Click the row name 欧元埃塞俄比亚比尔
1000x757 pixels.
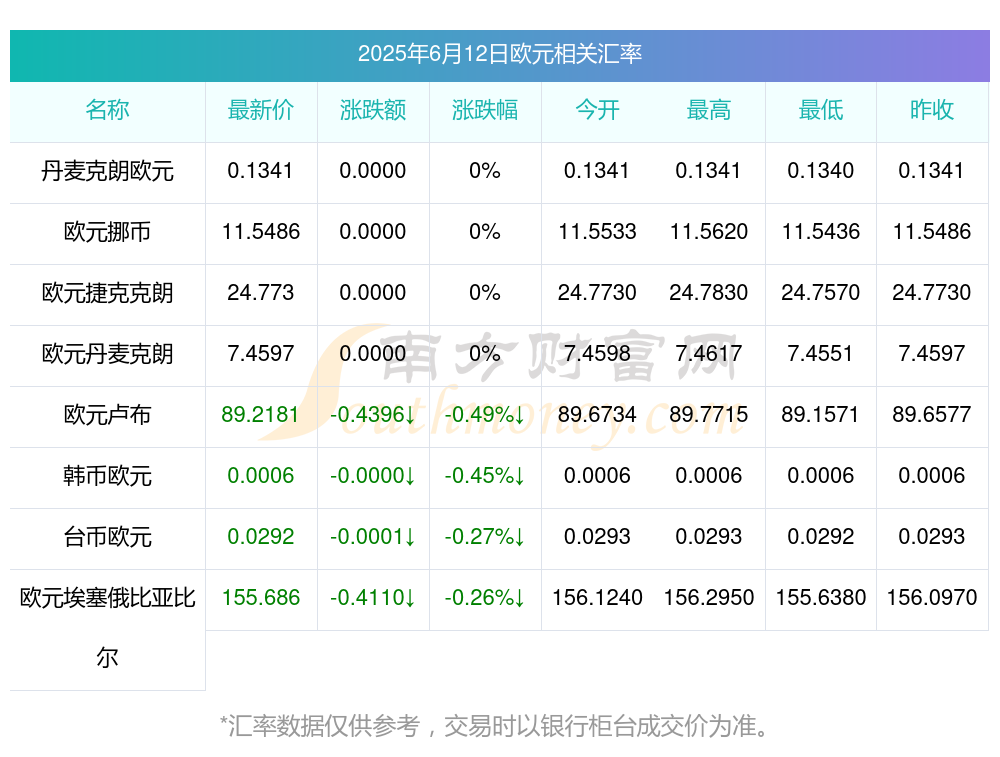[107, 628]
